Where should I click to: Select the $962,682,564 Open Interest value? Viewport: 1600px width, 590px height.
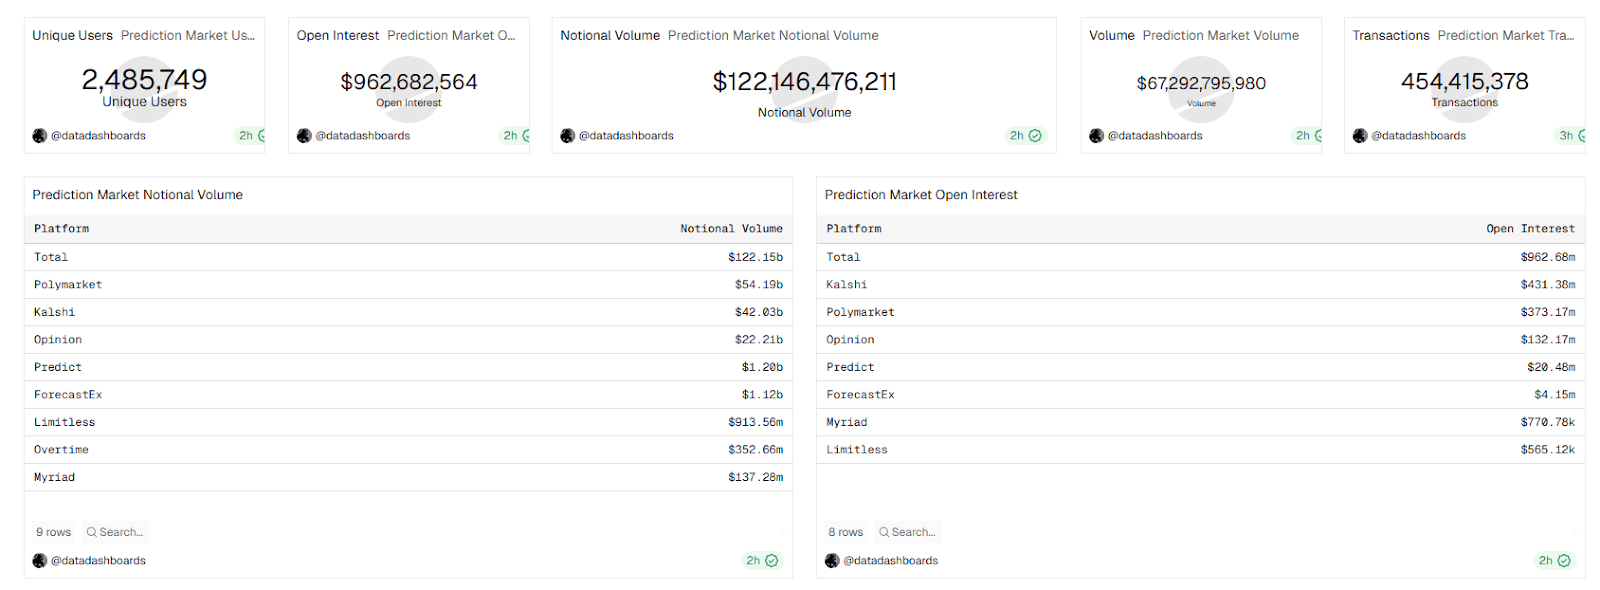pos(409,82)
